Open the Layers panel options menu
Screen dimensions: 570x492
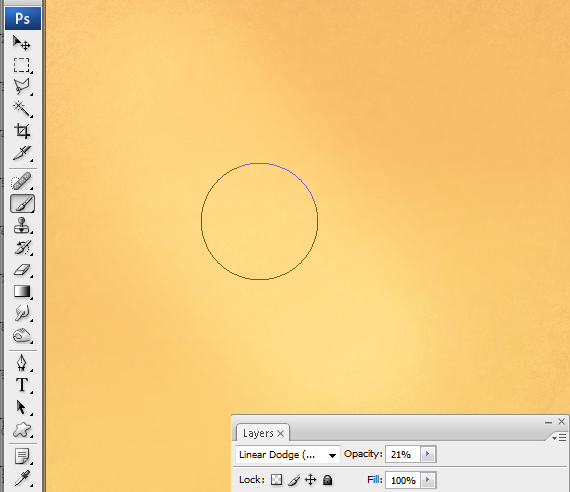coord(559,437)
